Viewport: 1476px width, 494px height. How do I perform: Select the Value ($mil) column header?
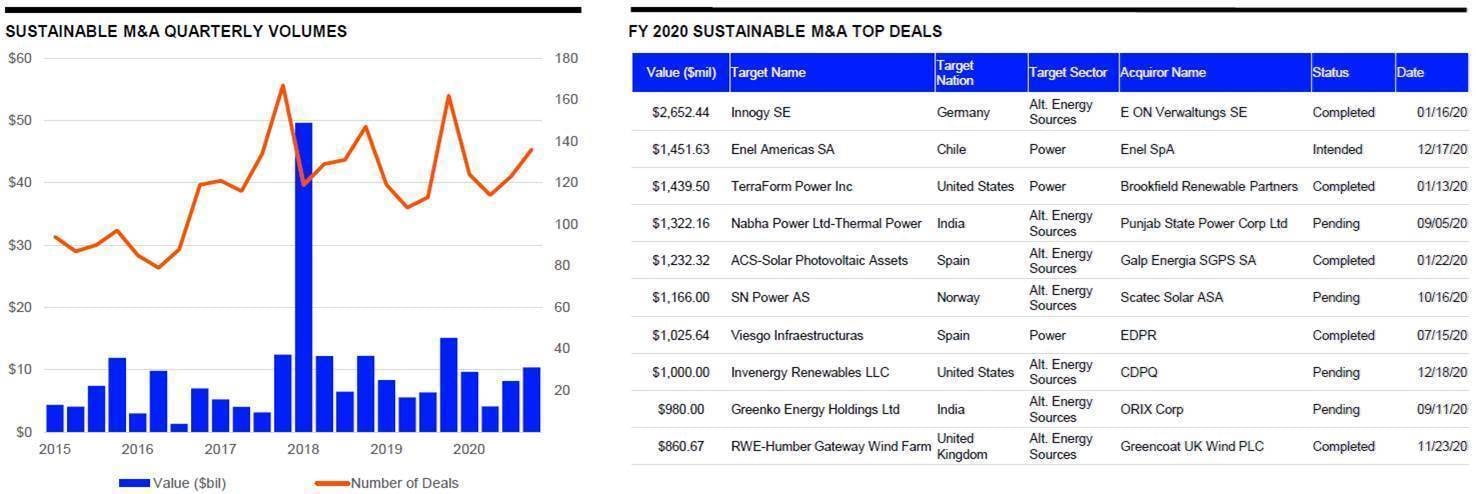pos(681,73)
